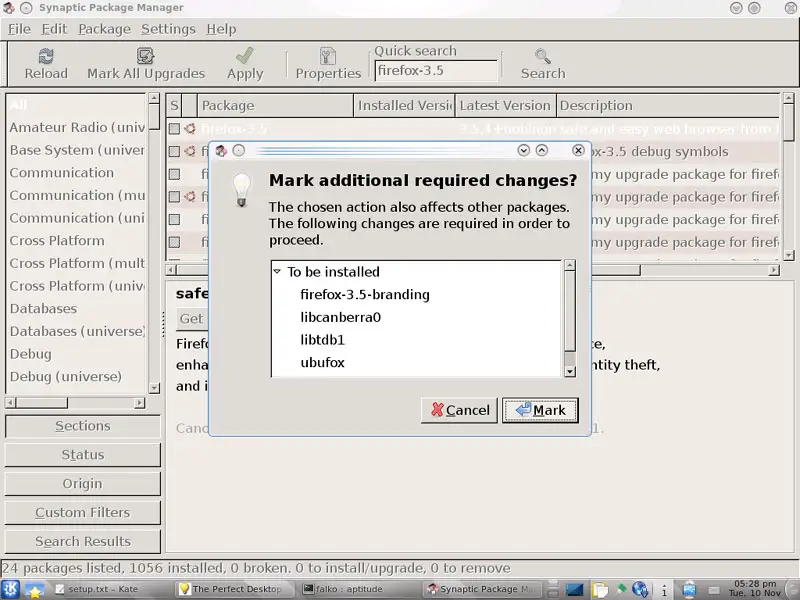Open the Settings menu
Image resolution: width=800 pixels, height=600 pixels.
coord(168,29)
